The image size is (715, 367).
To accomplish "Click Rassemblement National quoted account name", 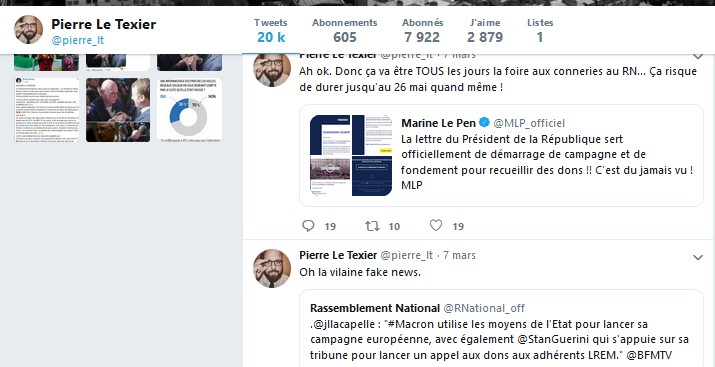I will click(x=375, y=308).
